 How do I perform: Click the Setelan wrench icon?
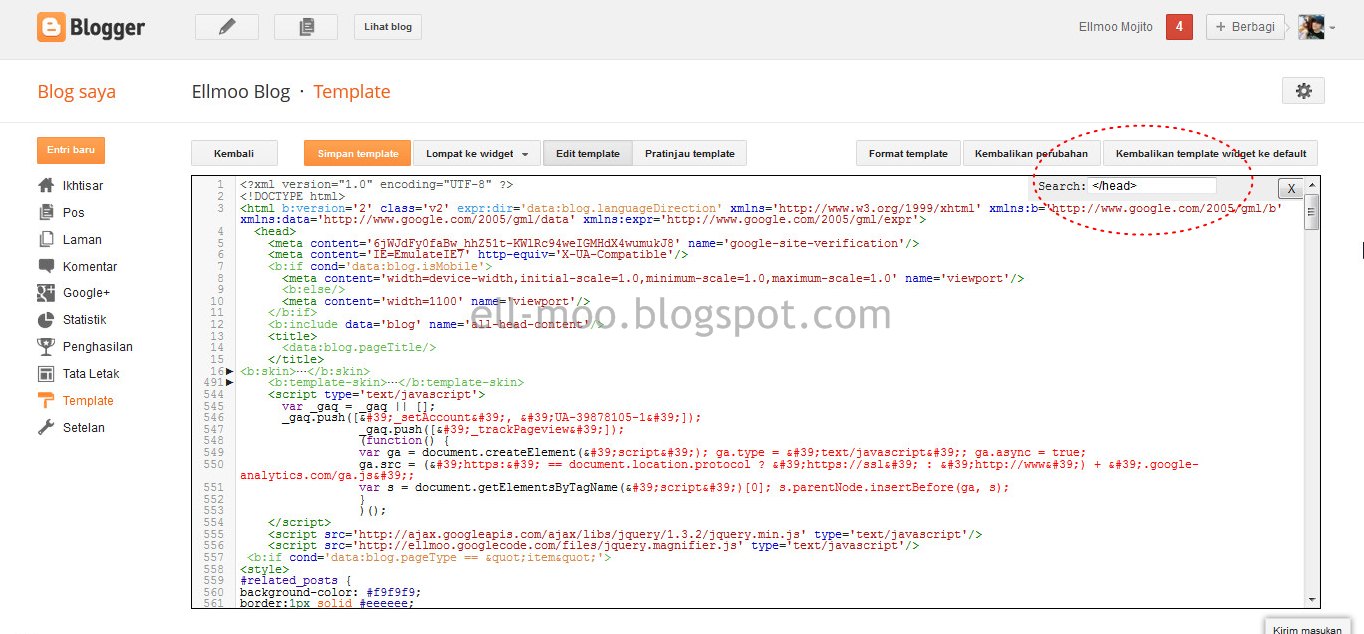tap(46, 428)
